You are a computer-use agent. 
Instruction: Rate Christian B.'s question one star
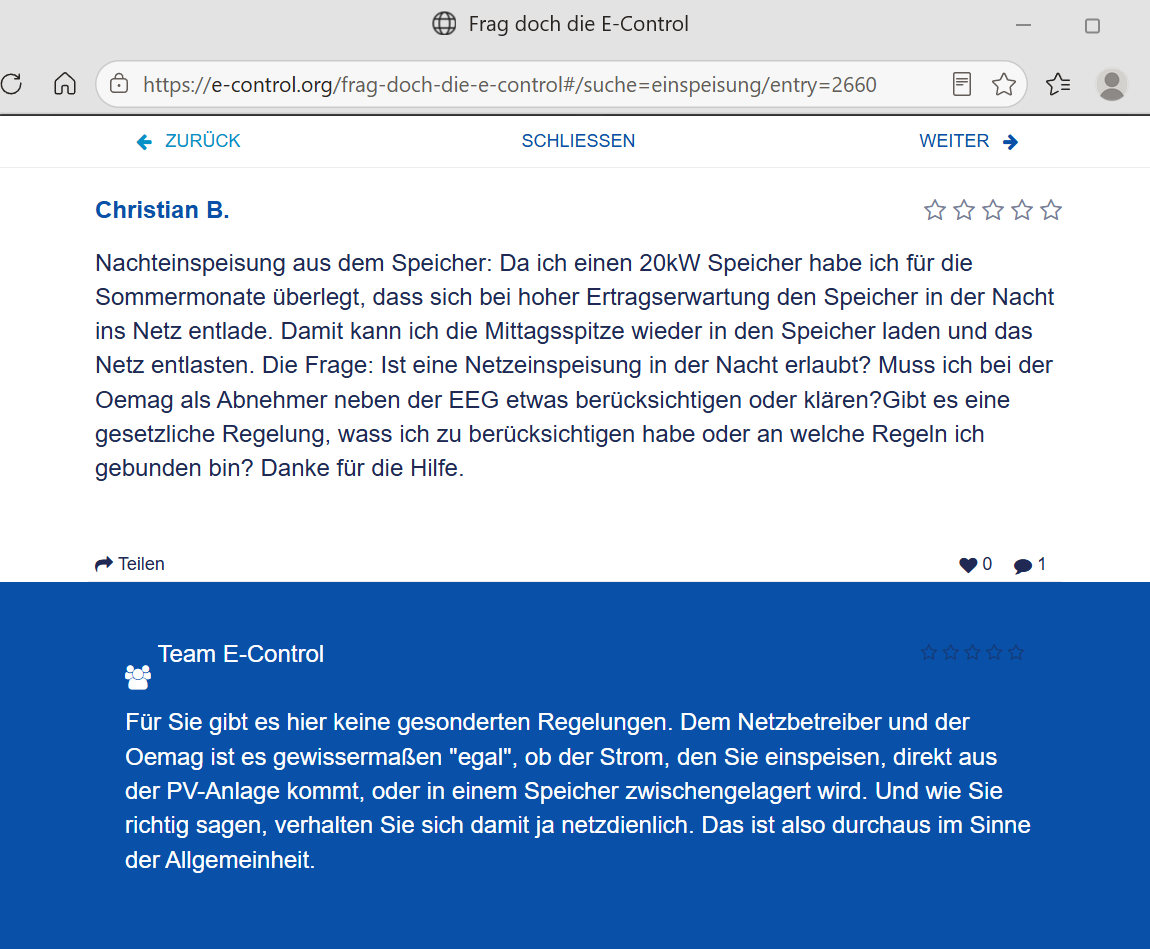tap(934, 210)
